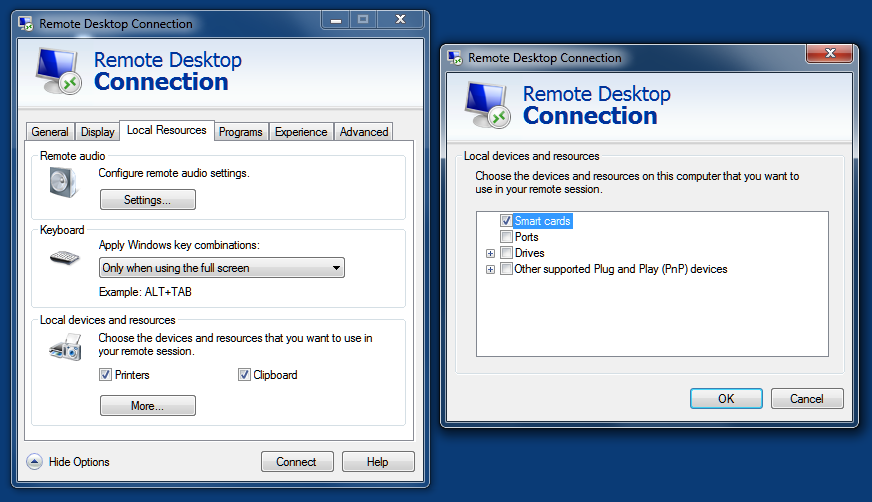872x502 pixels.
Task: Open the Windows key combinations dropdown
Action: [x=222, y=268]
